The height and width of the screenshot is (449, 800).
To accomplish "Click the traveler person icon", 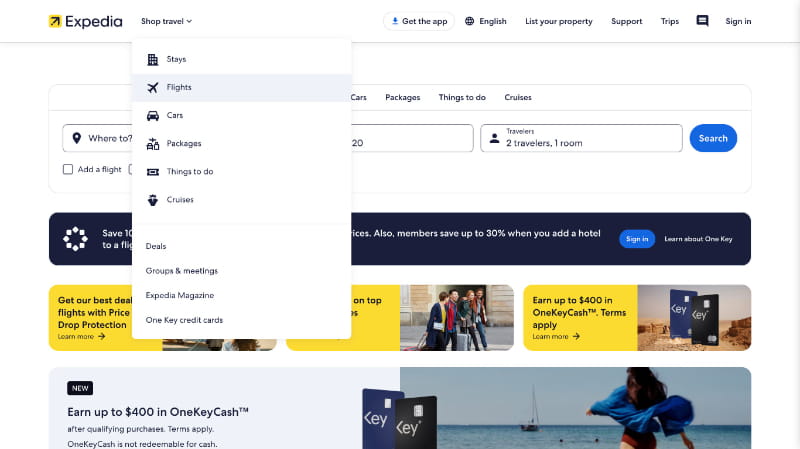I will click(494, 138).
